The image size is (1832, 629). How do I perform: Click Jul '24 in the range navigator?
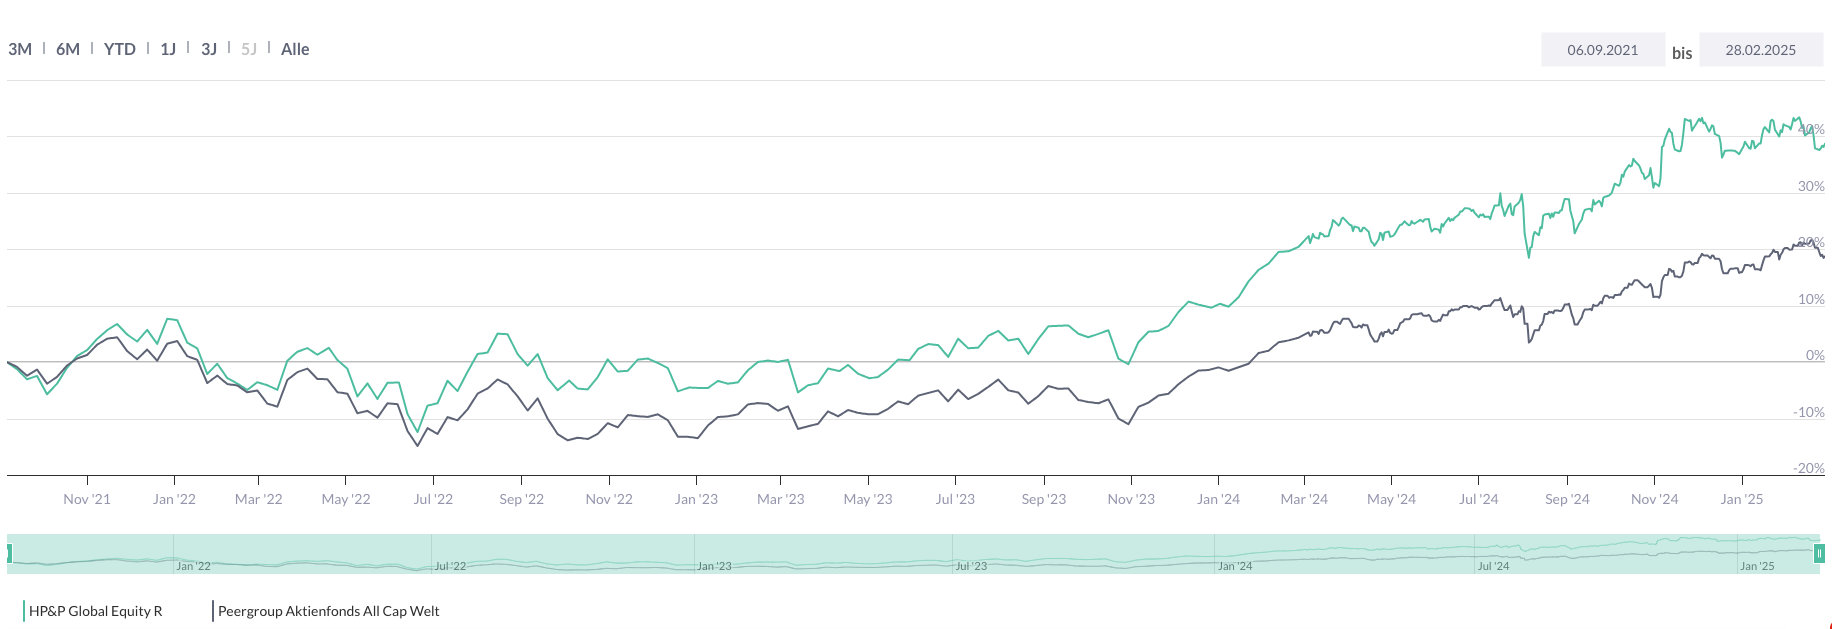click(1493, 566)
